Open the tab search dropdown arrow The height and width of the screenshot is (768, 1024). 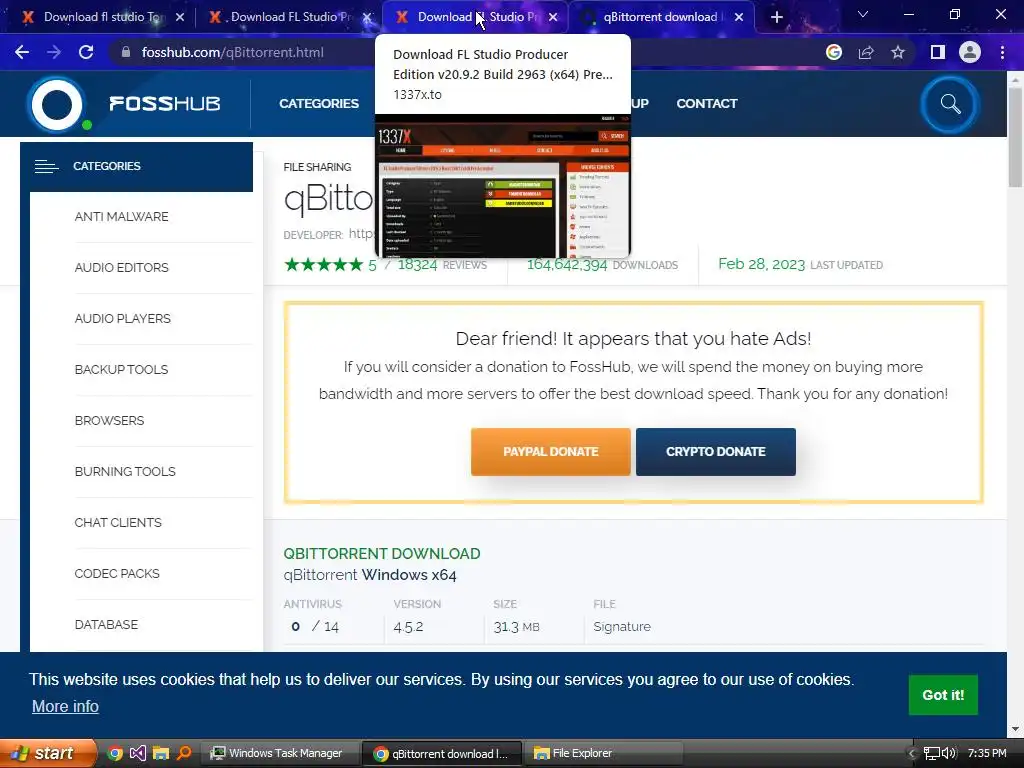[863, 14]
